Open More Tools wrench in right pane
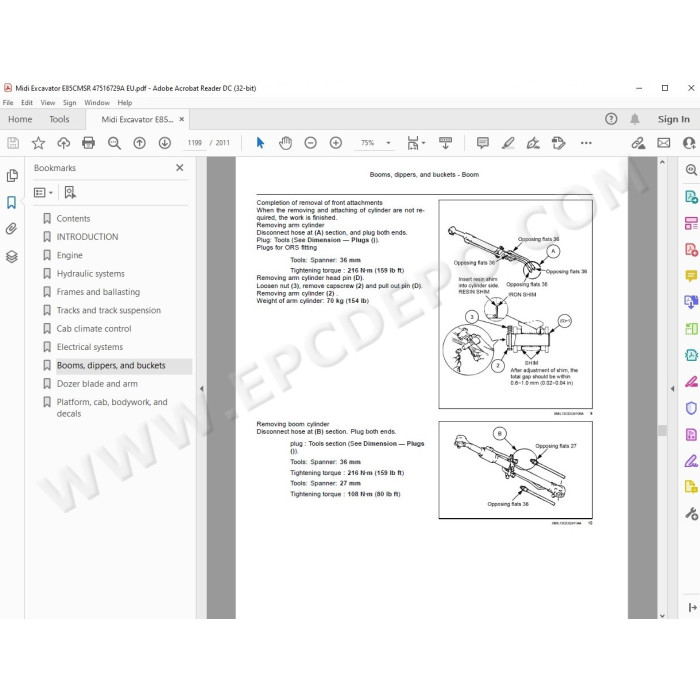The width and height of the screenshot is (700, 700). [x=692, y=514]
